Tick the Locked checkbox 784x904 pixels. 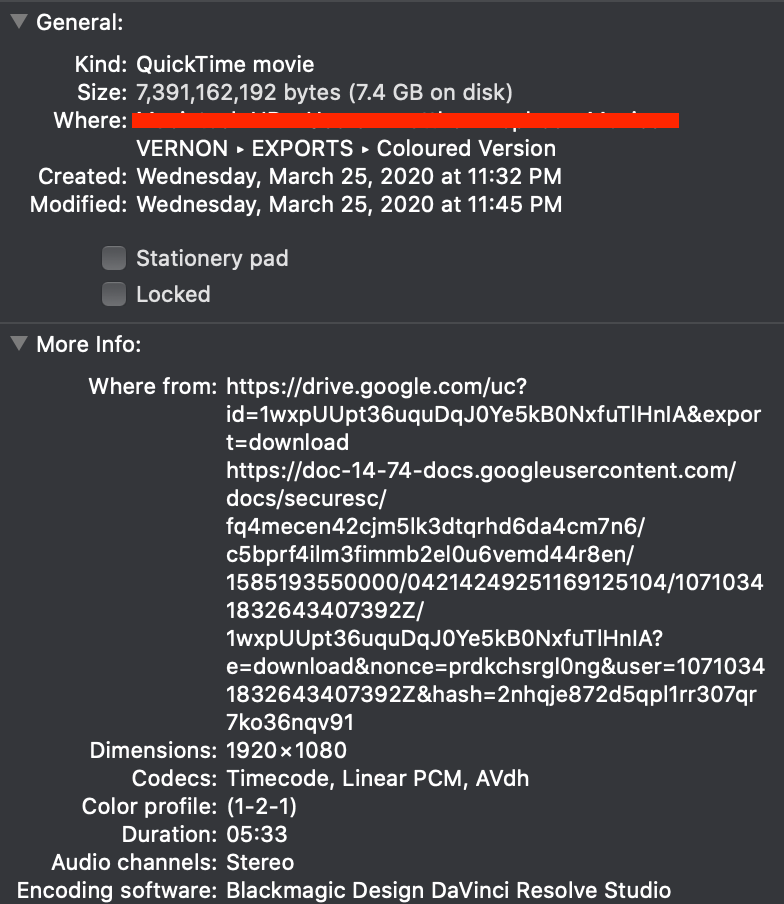point(115,294)
